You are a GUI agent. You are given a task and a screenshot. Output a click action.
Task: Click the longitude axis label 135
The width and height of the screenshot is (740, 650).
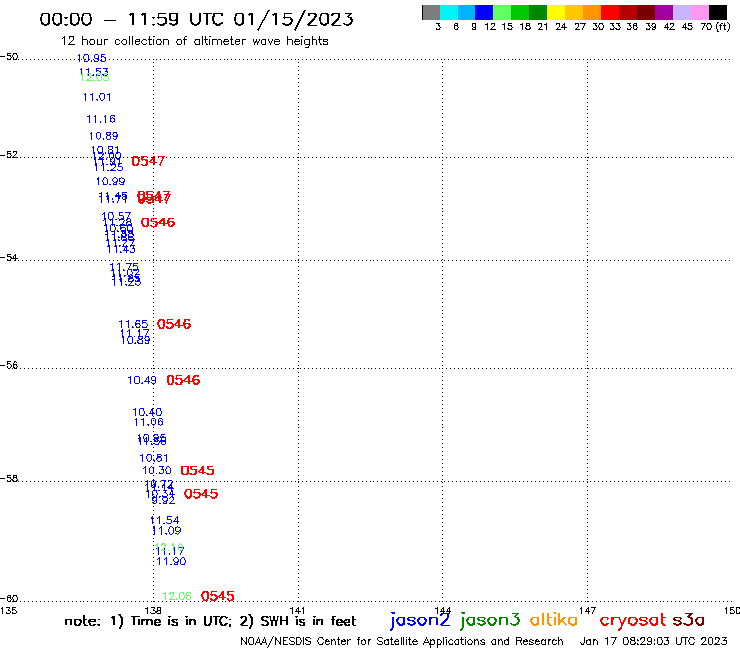click(x=8, y=610)
